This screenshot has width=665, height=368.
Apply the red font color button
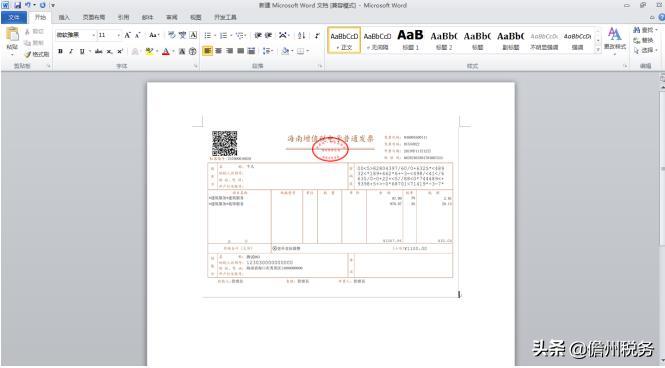166,51
